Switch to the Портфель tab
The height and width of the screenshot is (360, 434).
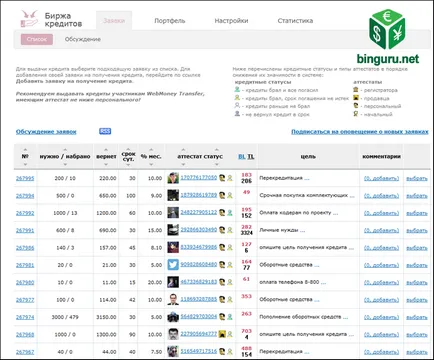tap(170, 21)
